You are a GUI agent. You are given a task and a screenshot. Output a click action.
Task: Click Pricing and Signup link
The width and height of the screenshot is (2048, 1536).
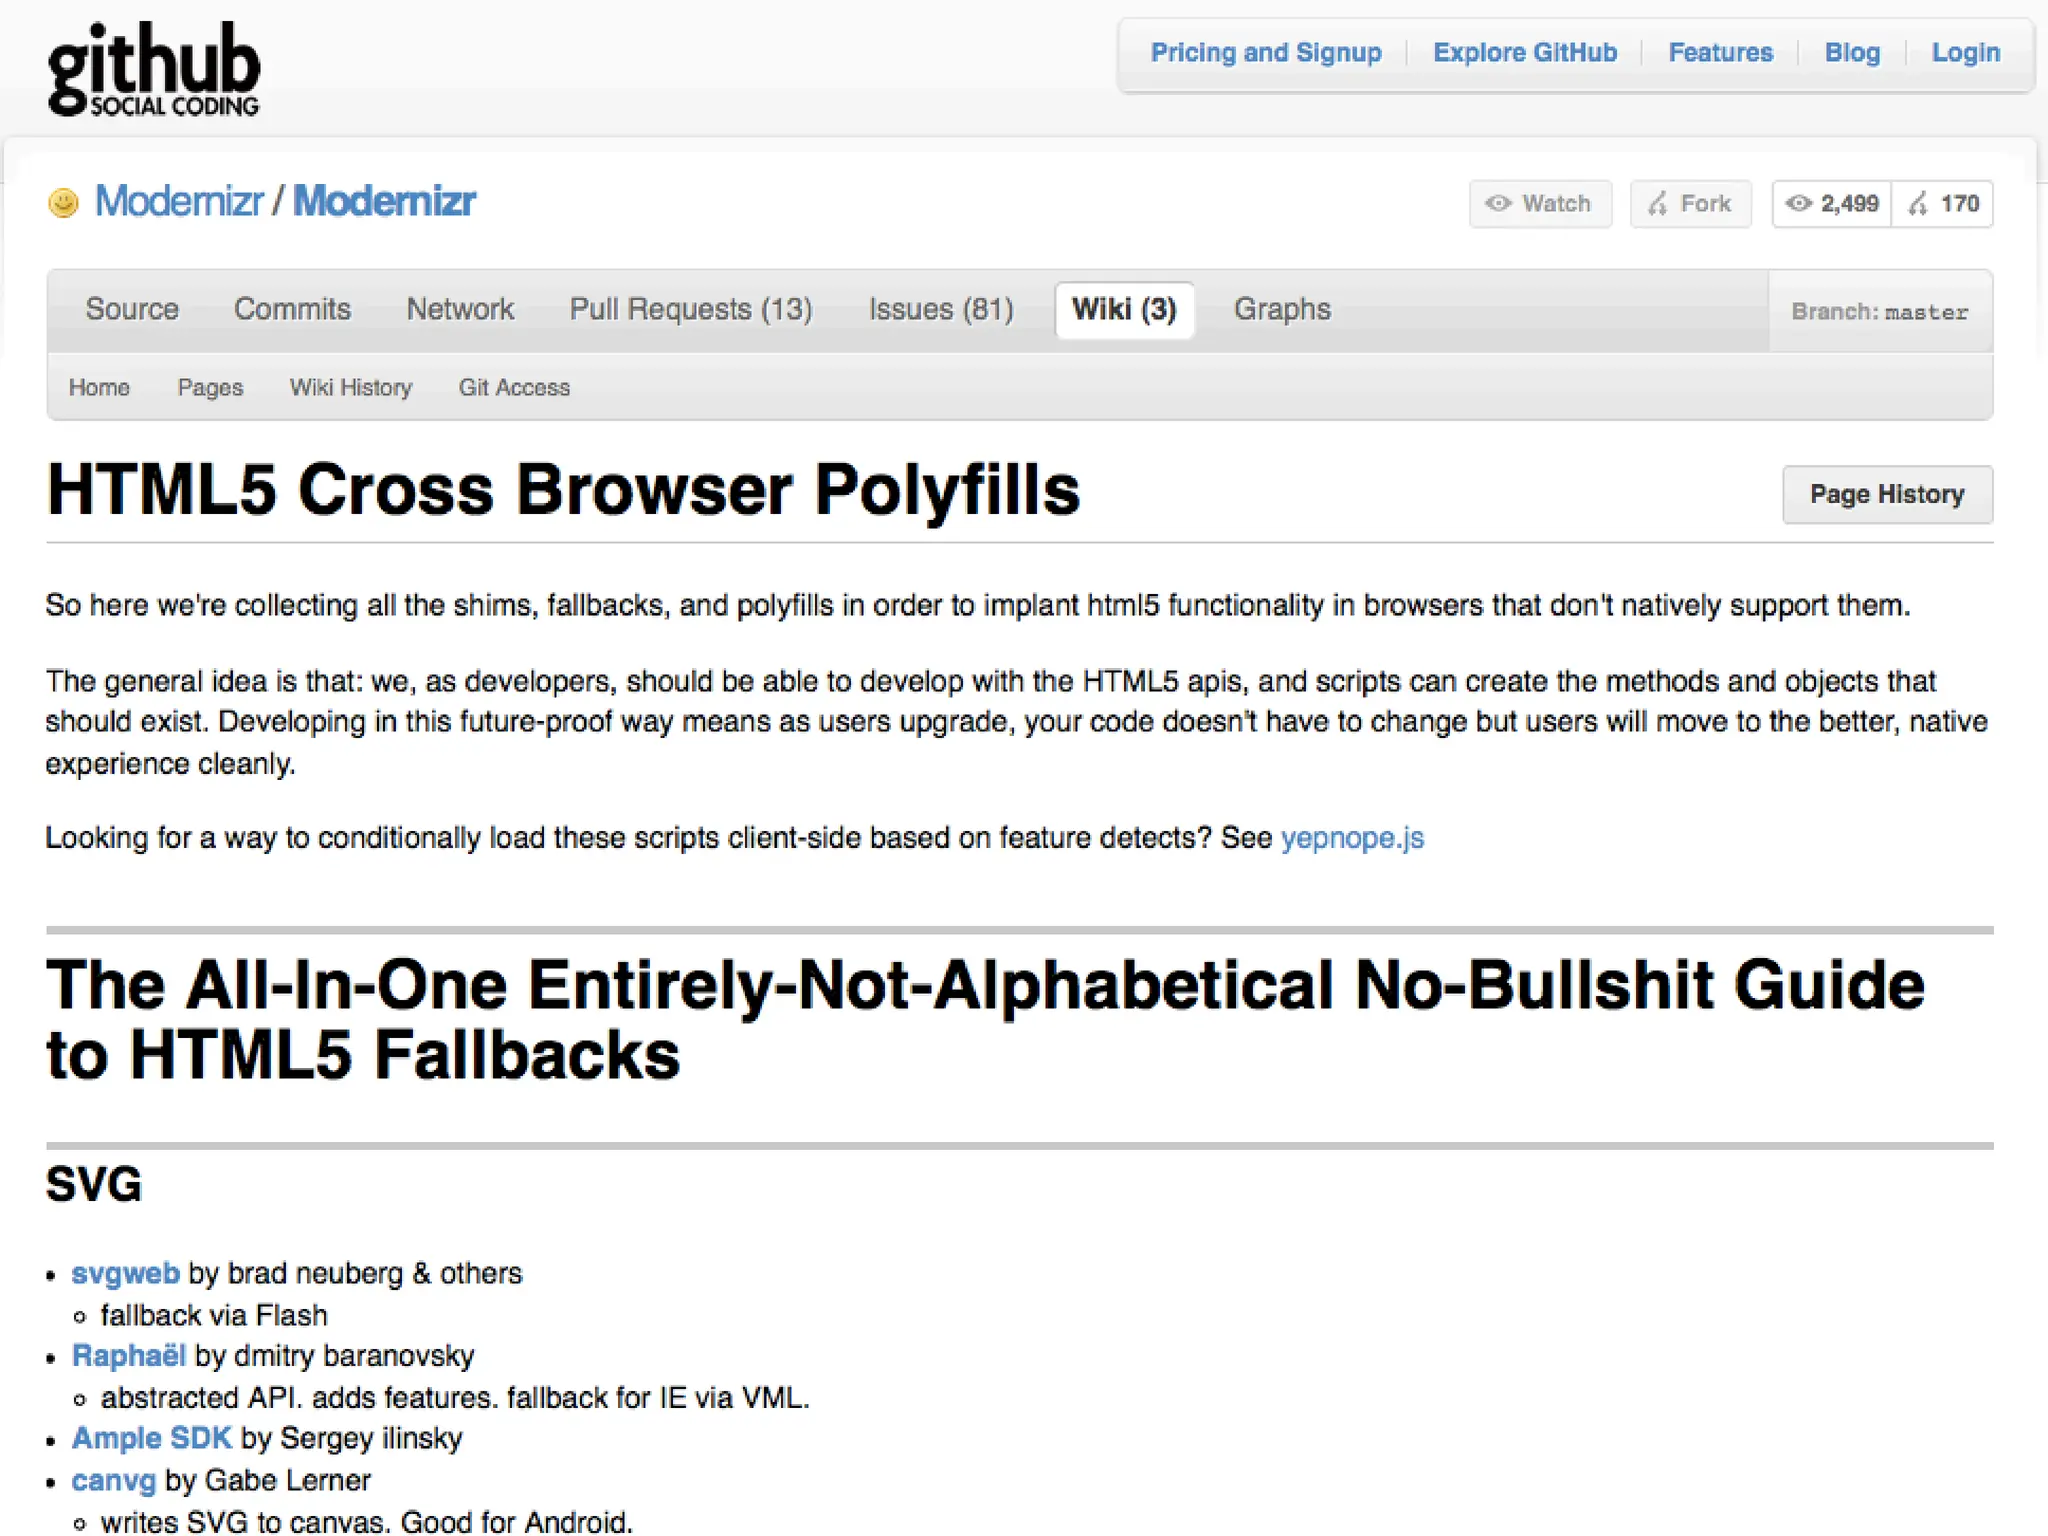click(x=1265, y=53)
